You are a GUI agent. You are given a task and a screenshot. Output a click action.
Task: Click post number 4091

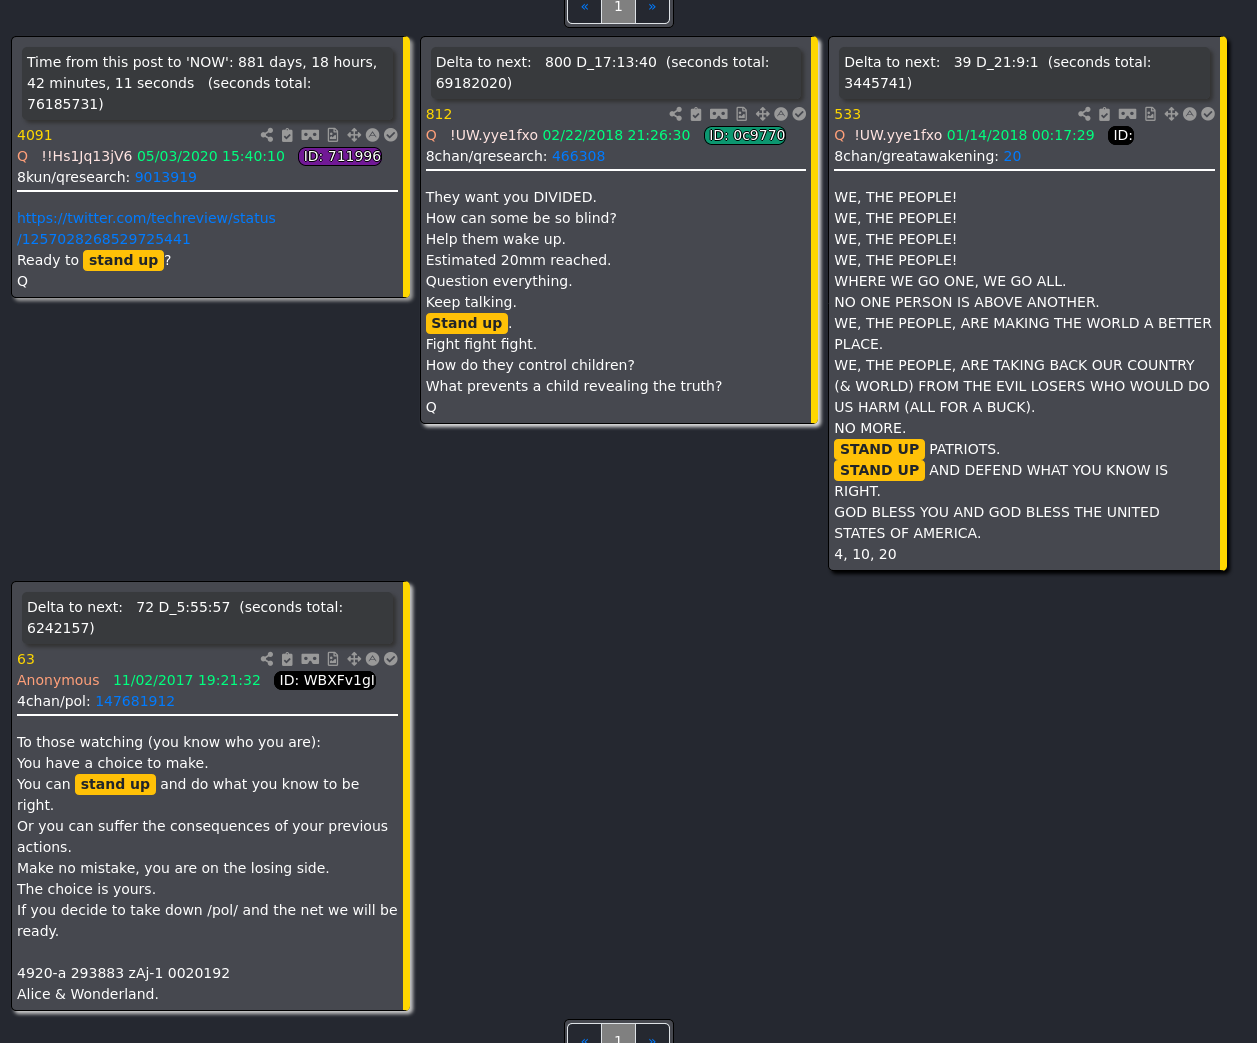[x=34, y=135]
